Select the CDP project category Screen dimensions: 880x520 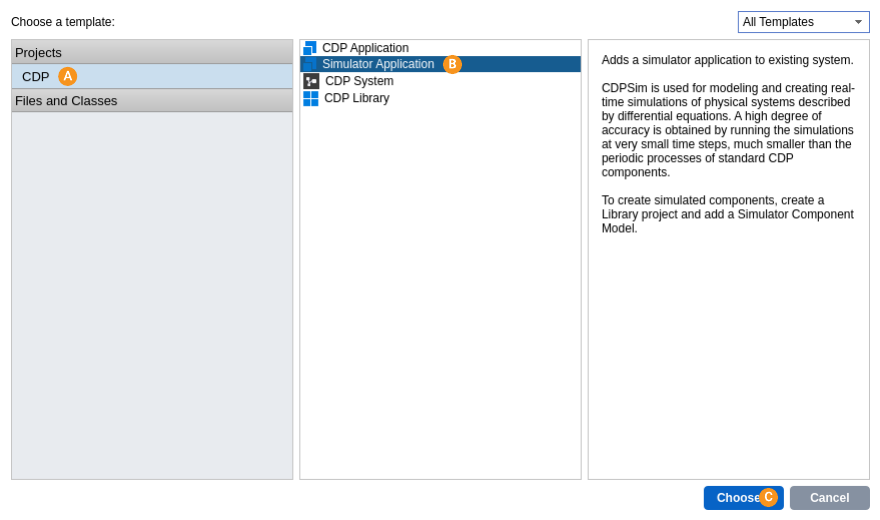[36, 76]
